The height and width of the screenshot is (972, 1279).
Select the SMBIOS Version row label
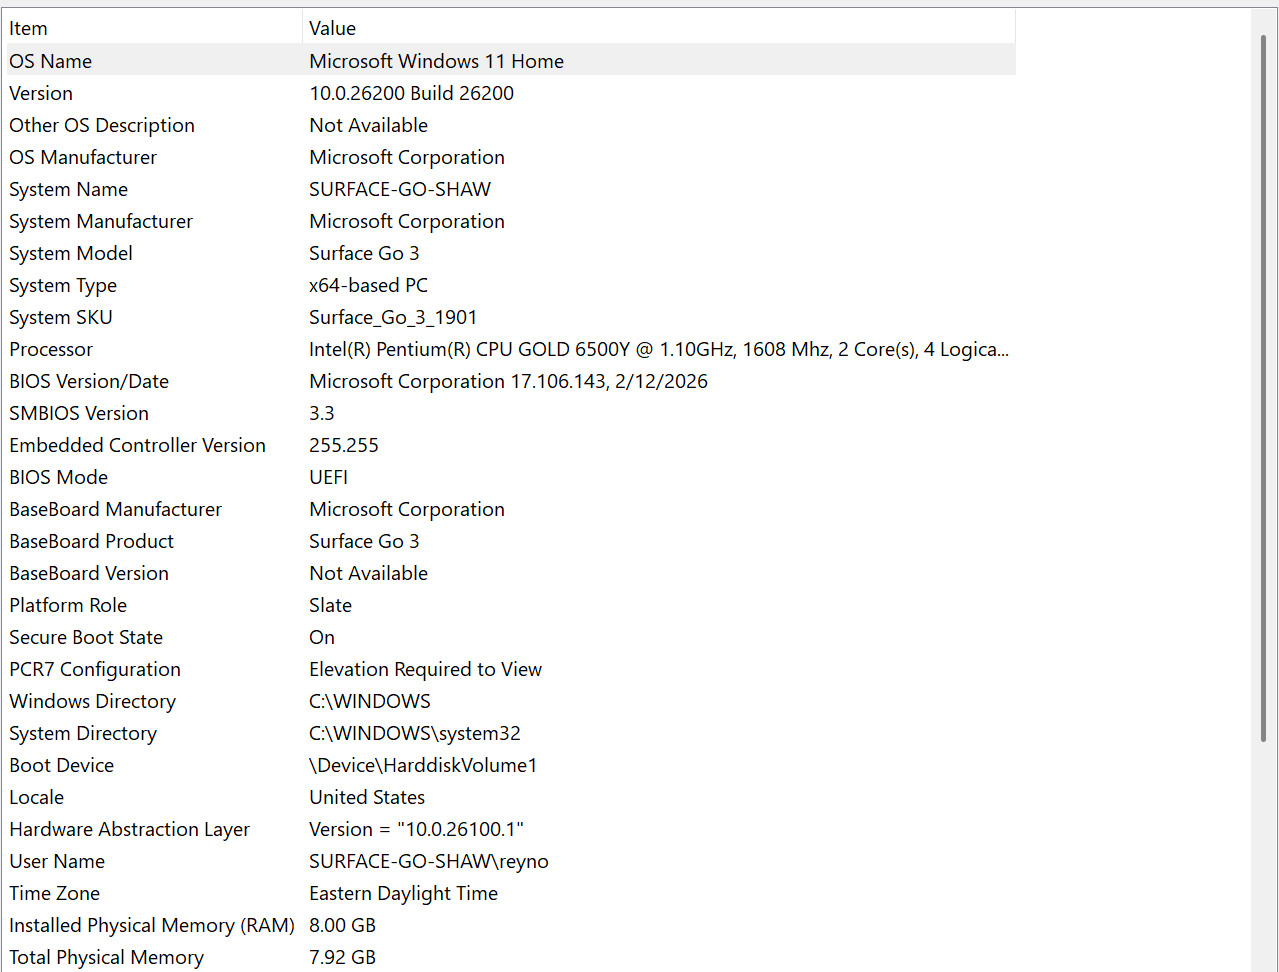pyautogui.click(x=79, y=413)
